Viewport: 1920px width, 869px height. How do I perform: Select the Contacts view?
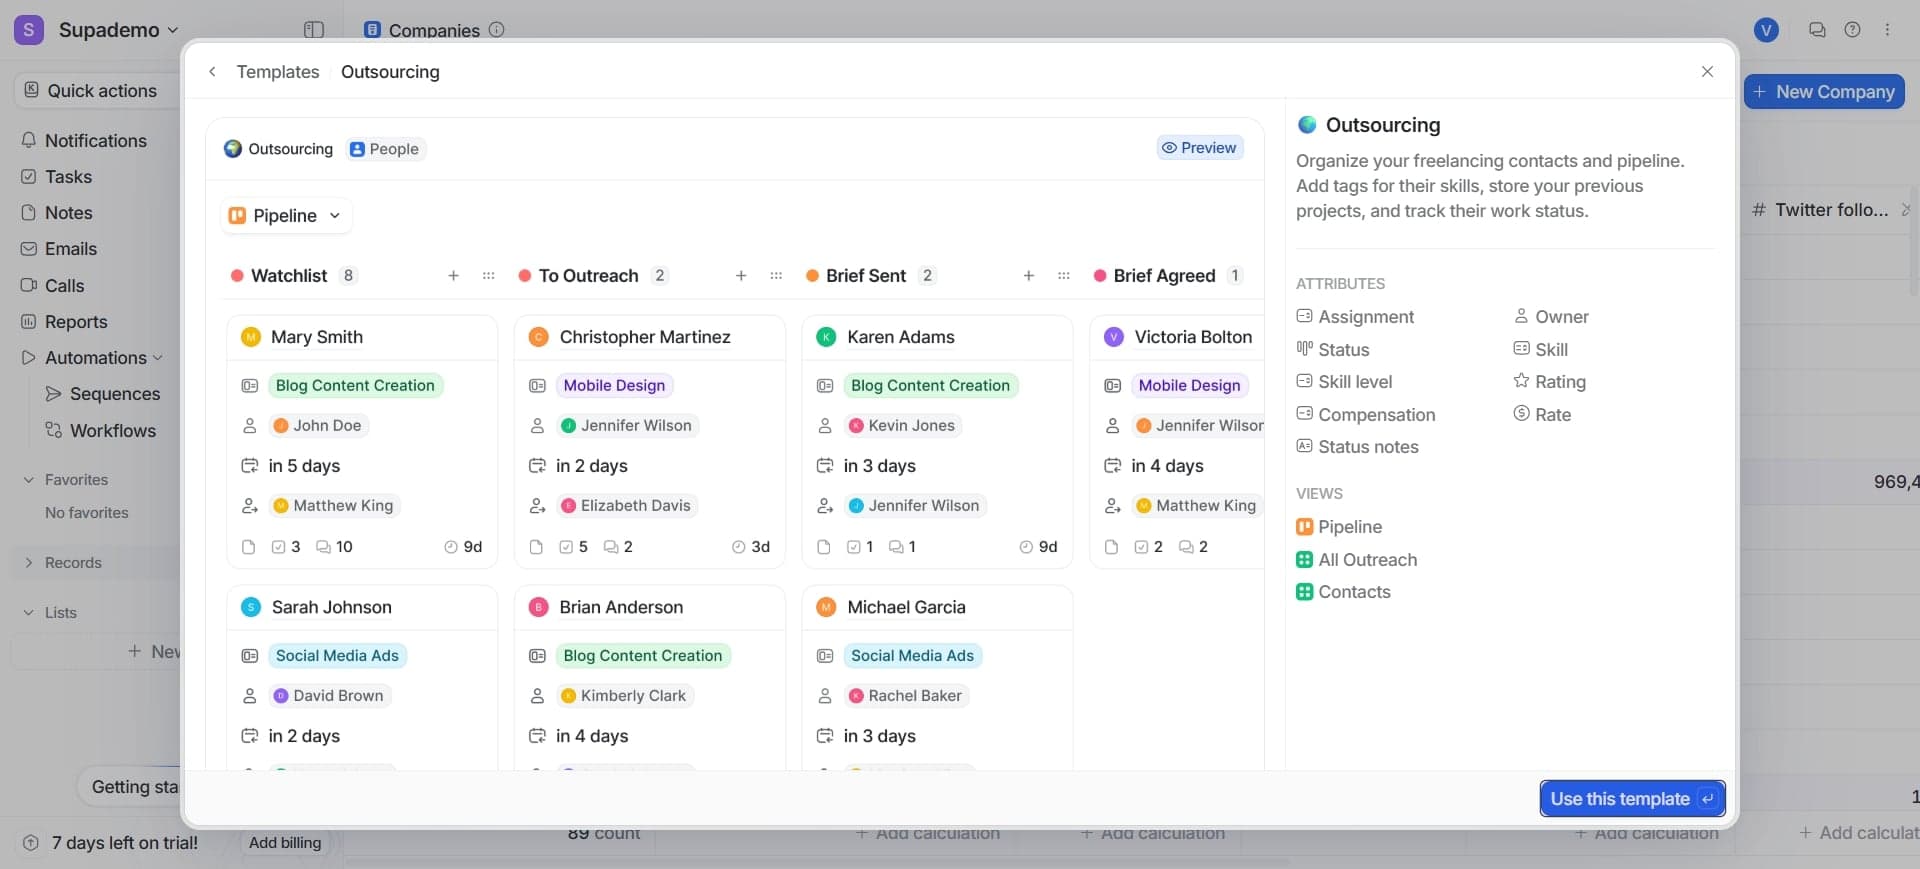[x=1343, y=592]
